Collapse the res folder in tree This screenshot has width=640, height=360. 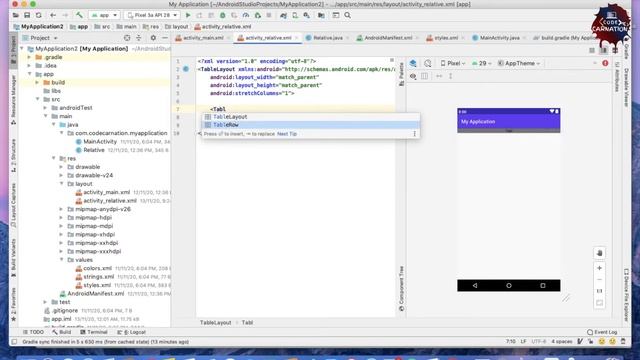click(x=54, y=158)
